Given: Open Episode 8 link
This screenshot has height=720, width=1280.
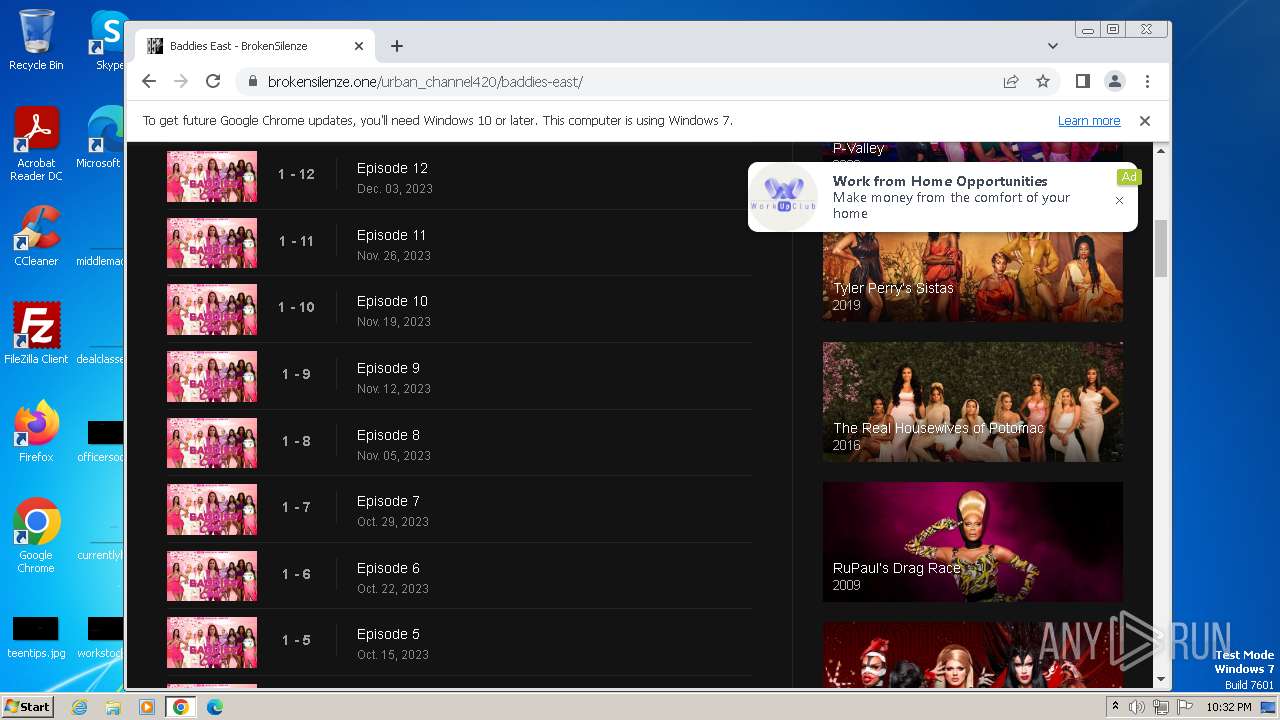Looking at the screenshot, I should click(x=388, y=435).
